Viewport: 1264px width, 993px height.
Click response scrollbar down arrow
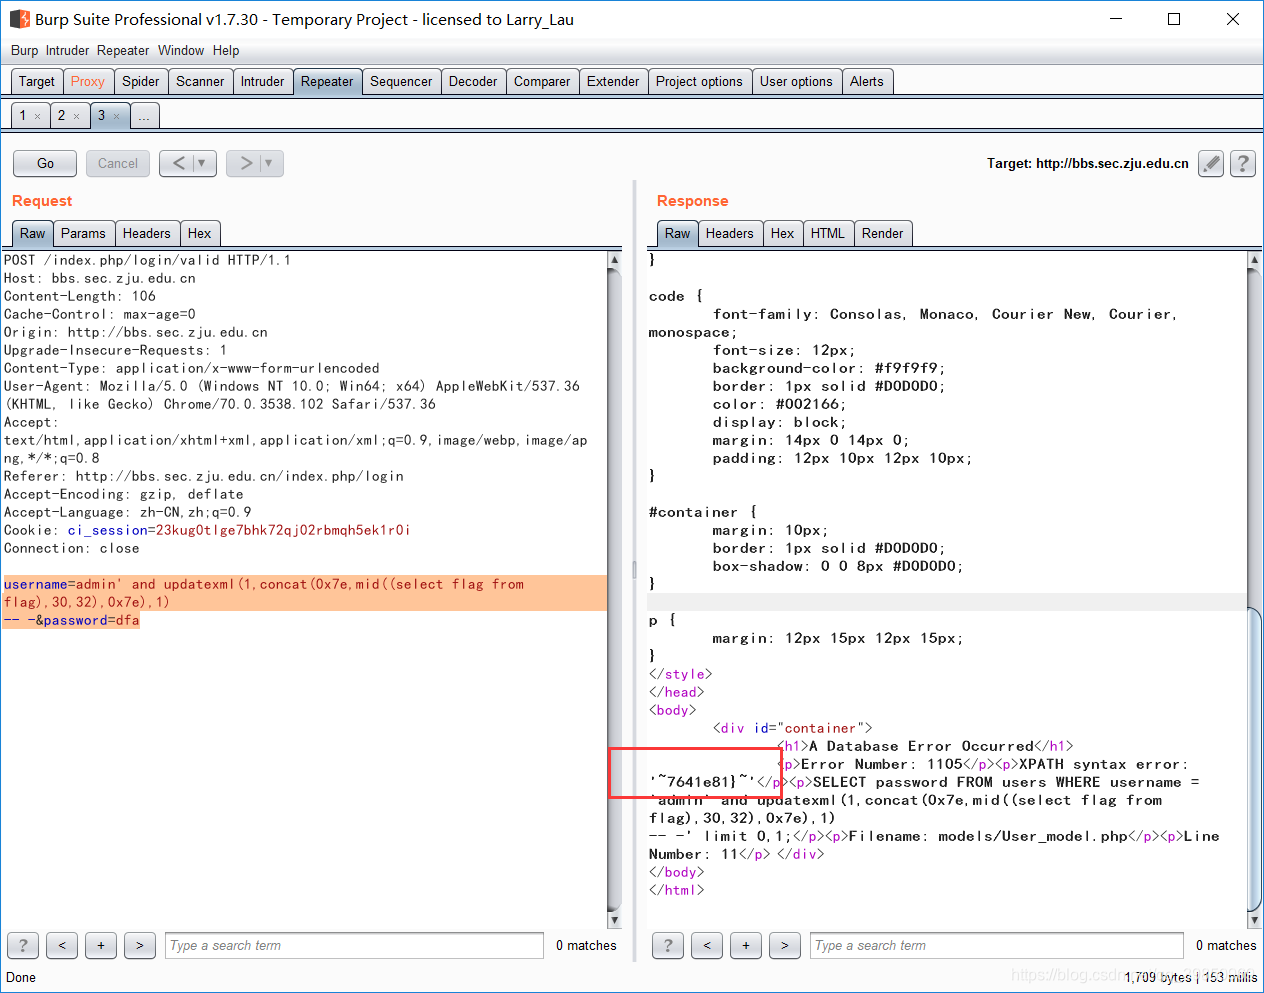click(1254, 920)
